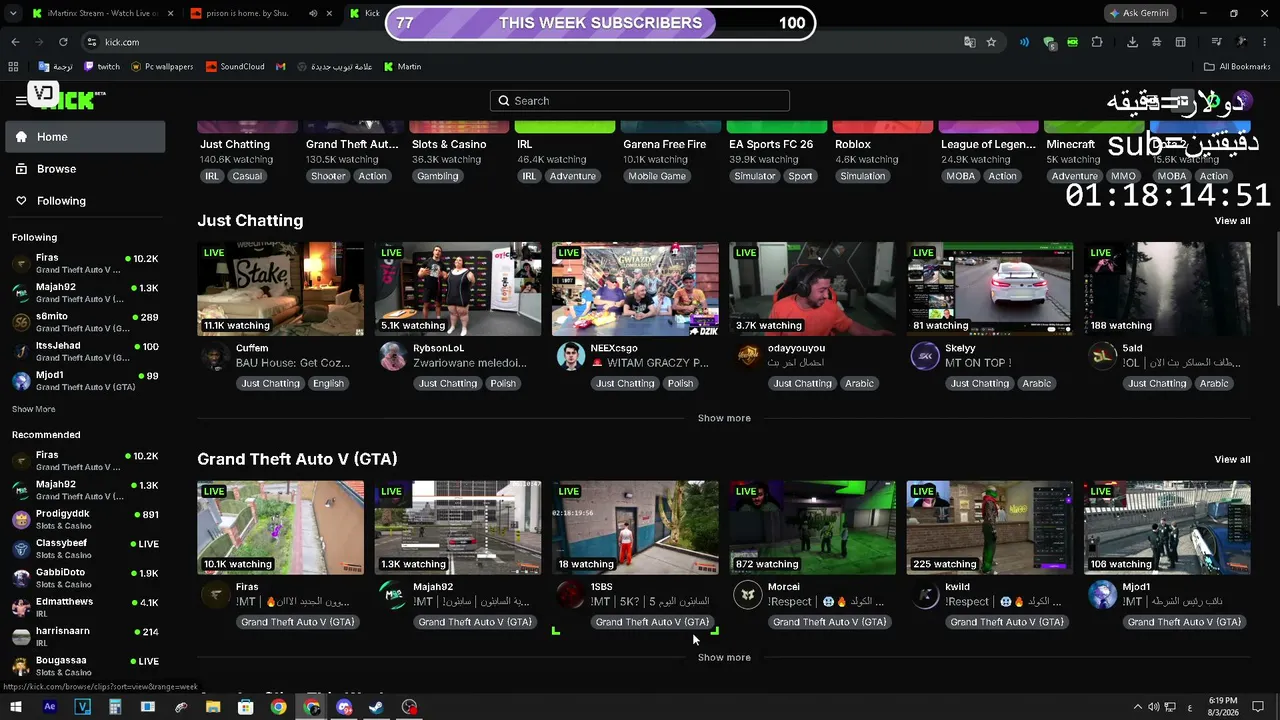The width and height of the screenshot is (1280, 720).
Task: Open RybsonLoL's stream thumbnail
Action: (458, 289)
